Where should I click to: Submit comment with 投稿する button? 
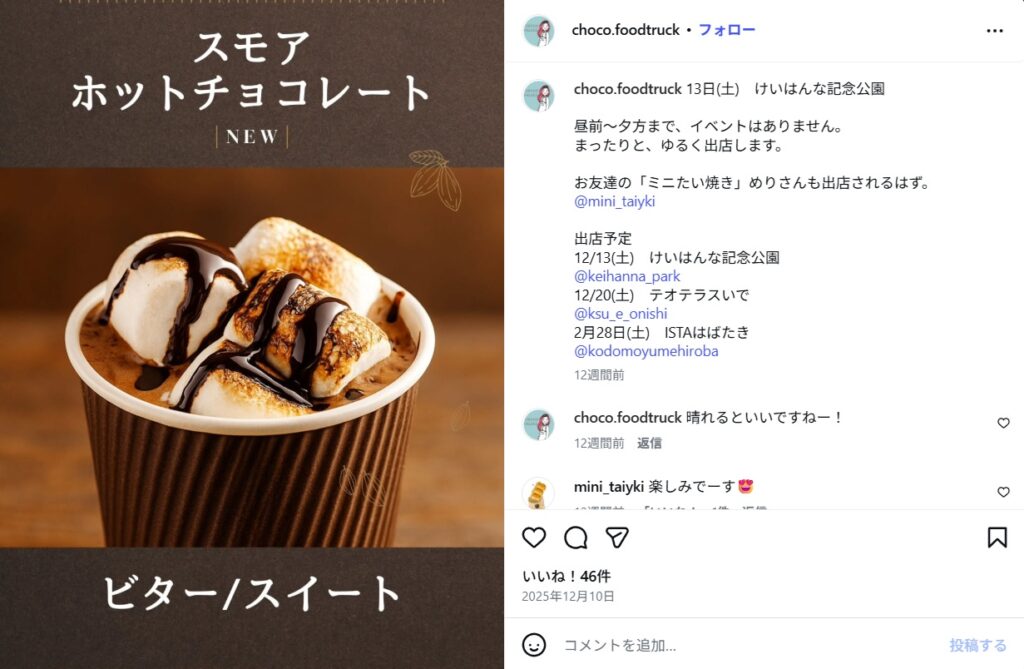coord(978,645)
